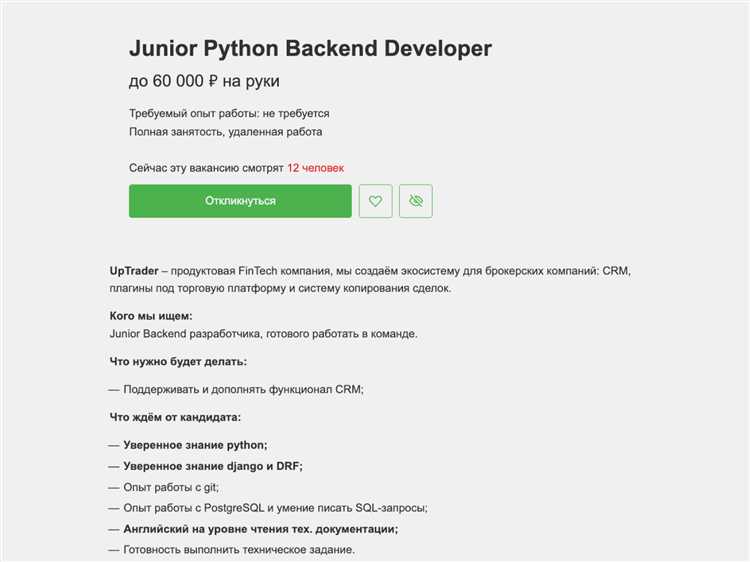
Task: Click the Уверенное знание python requirement
Action: [195, 445]
